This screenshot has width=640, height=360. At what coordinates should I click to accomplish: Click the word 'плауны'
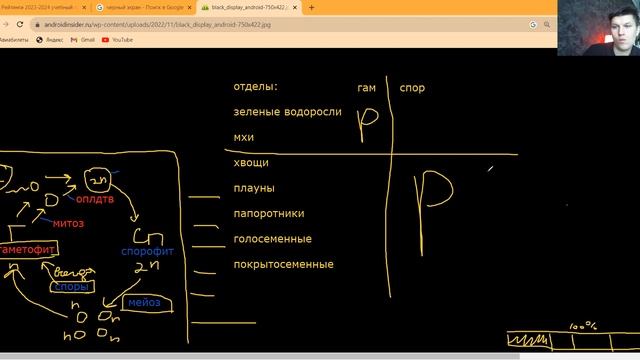[254, 188]
